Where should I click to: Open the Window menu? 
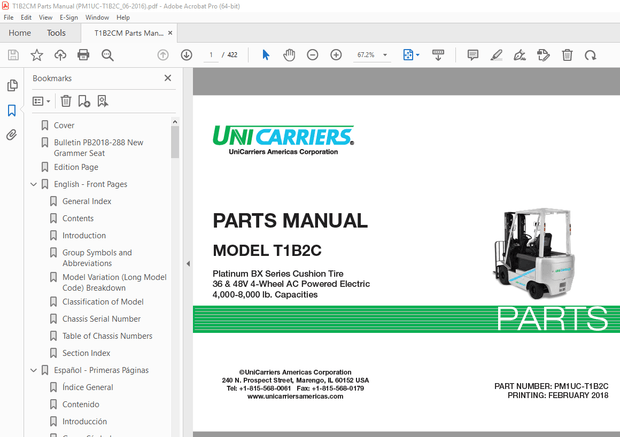coord(97,17)
